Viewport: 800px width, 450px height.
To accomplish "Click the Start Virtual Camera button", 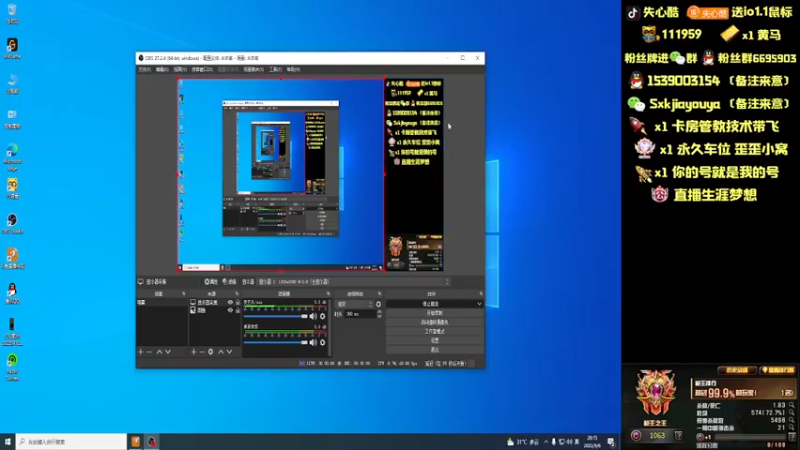I will (435, 322).
